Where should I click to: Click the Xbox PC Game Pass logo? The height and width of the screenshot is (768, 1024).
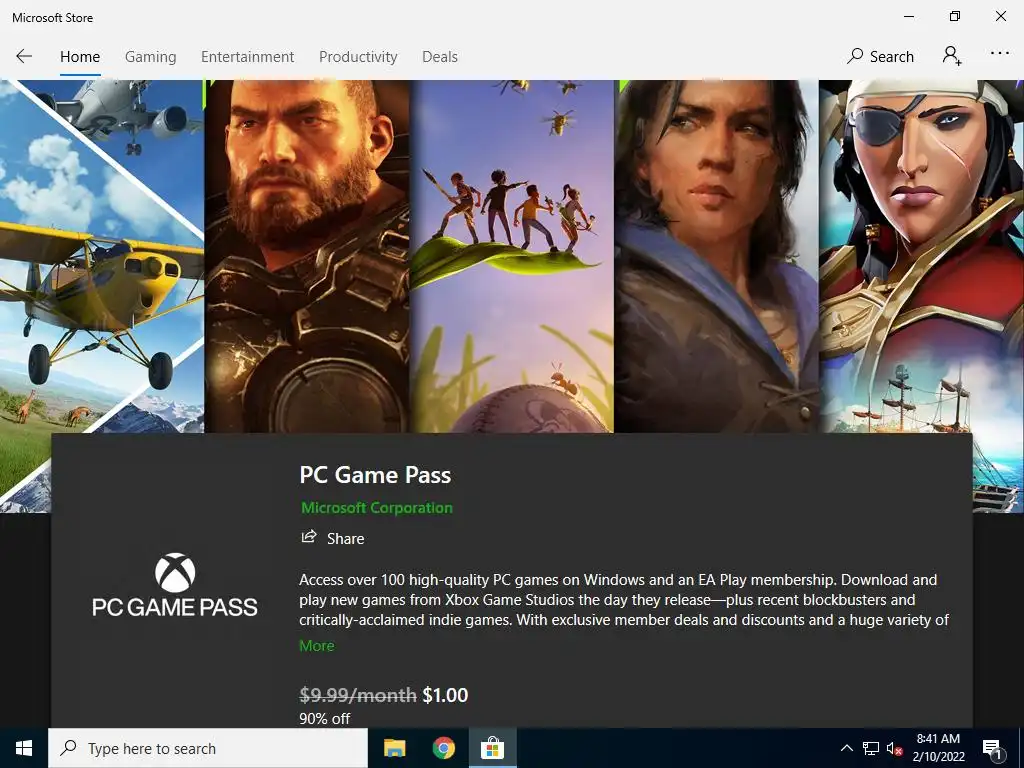click(174, 585)
